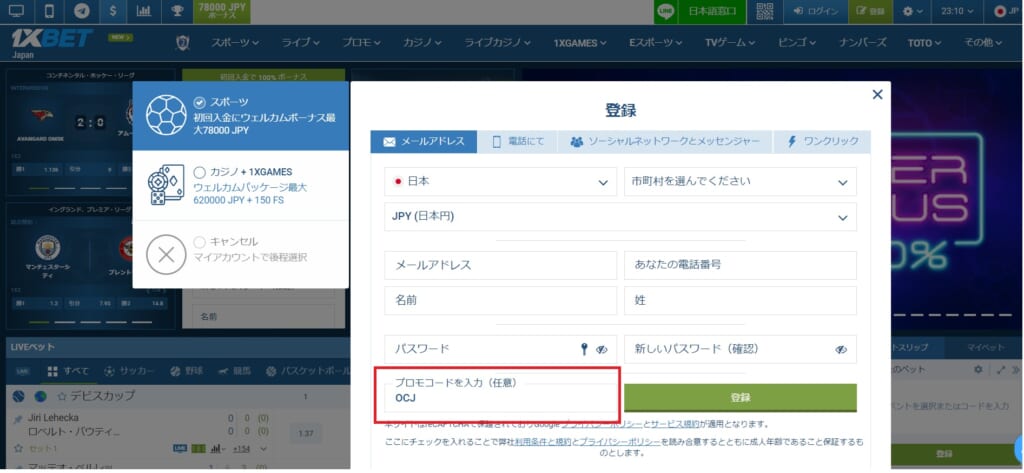
Task: Click the Telegram paper plane icon
Action: click(81, 11)
